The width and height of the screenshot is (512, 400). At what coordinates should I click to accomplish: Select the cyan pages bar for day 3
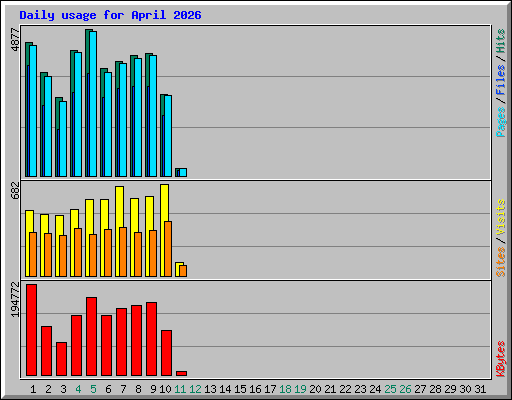[63, 139]
